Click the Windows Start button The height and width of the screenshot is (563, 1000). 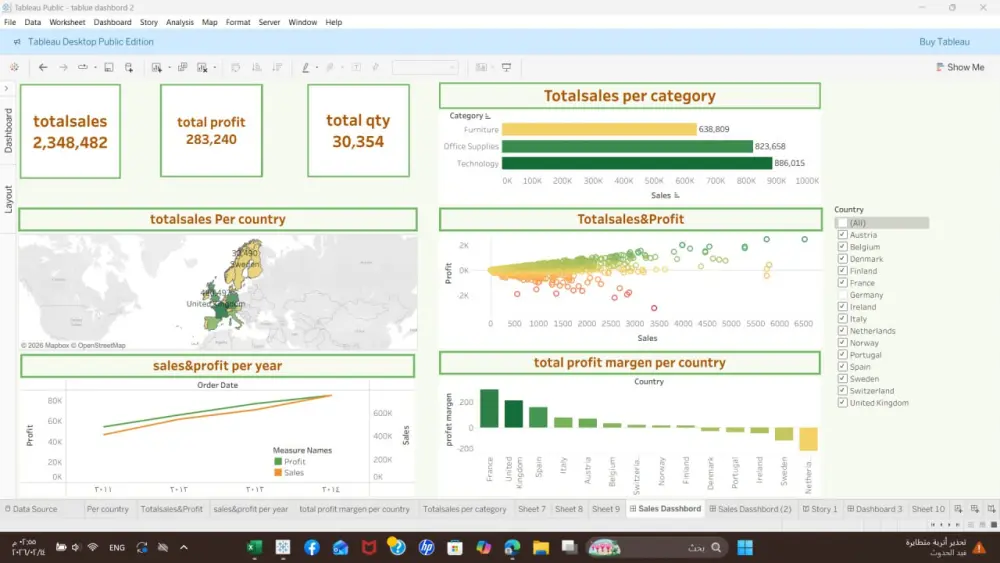pyautogui.click(x=745, y=547)
